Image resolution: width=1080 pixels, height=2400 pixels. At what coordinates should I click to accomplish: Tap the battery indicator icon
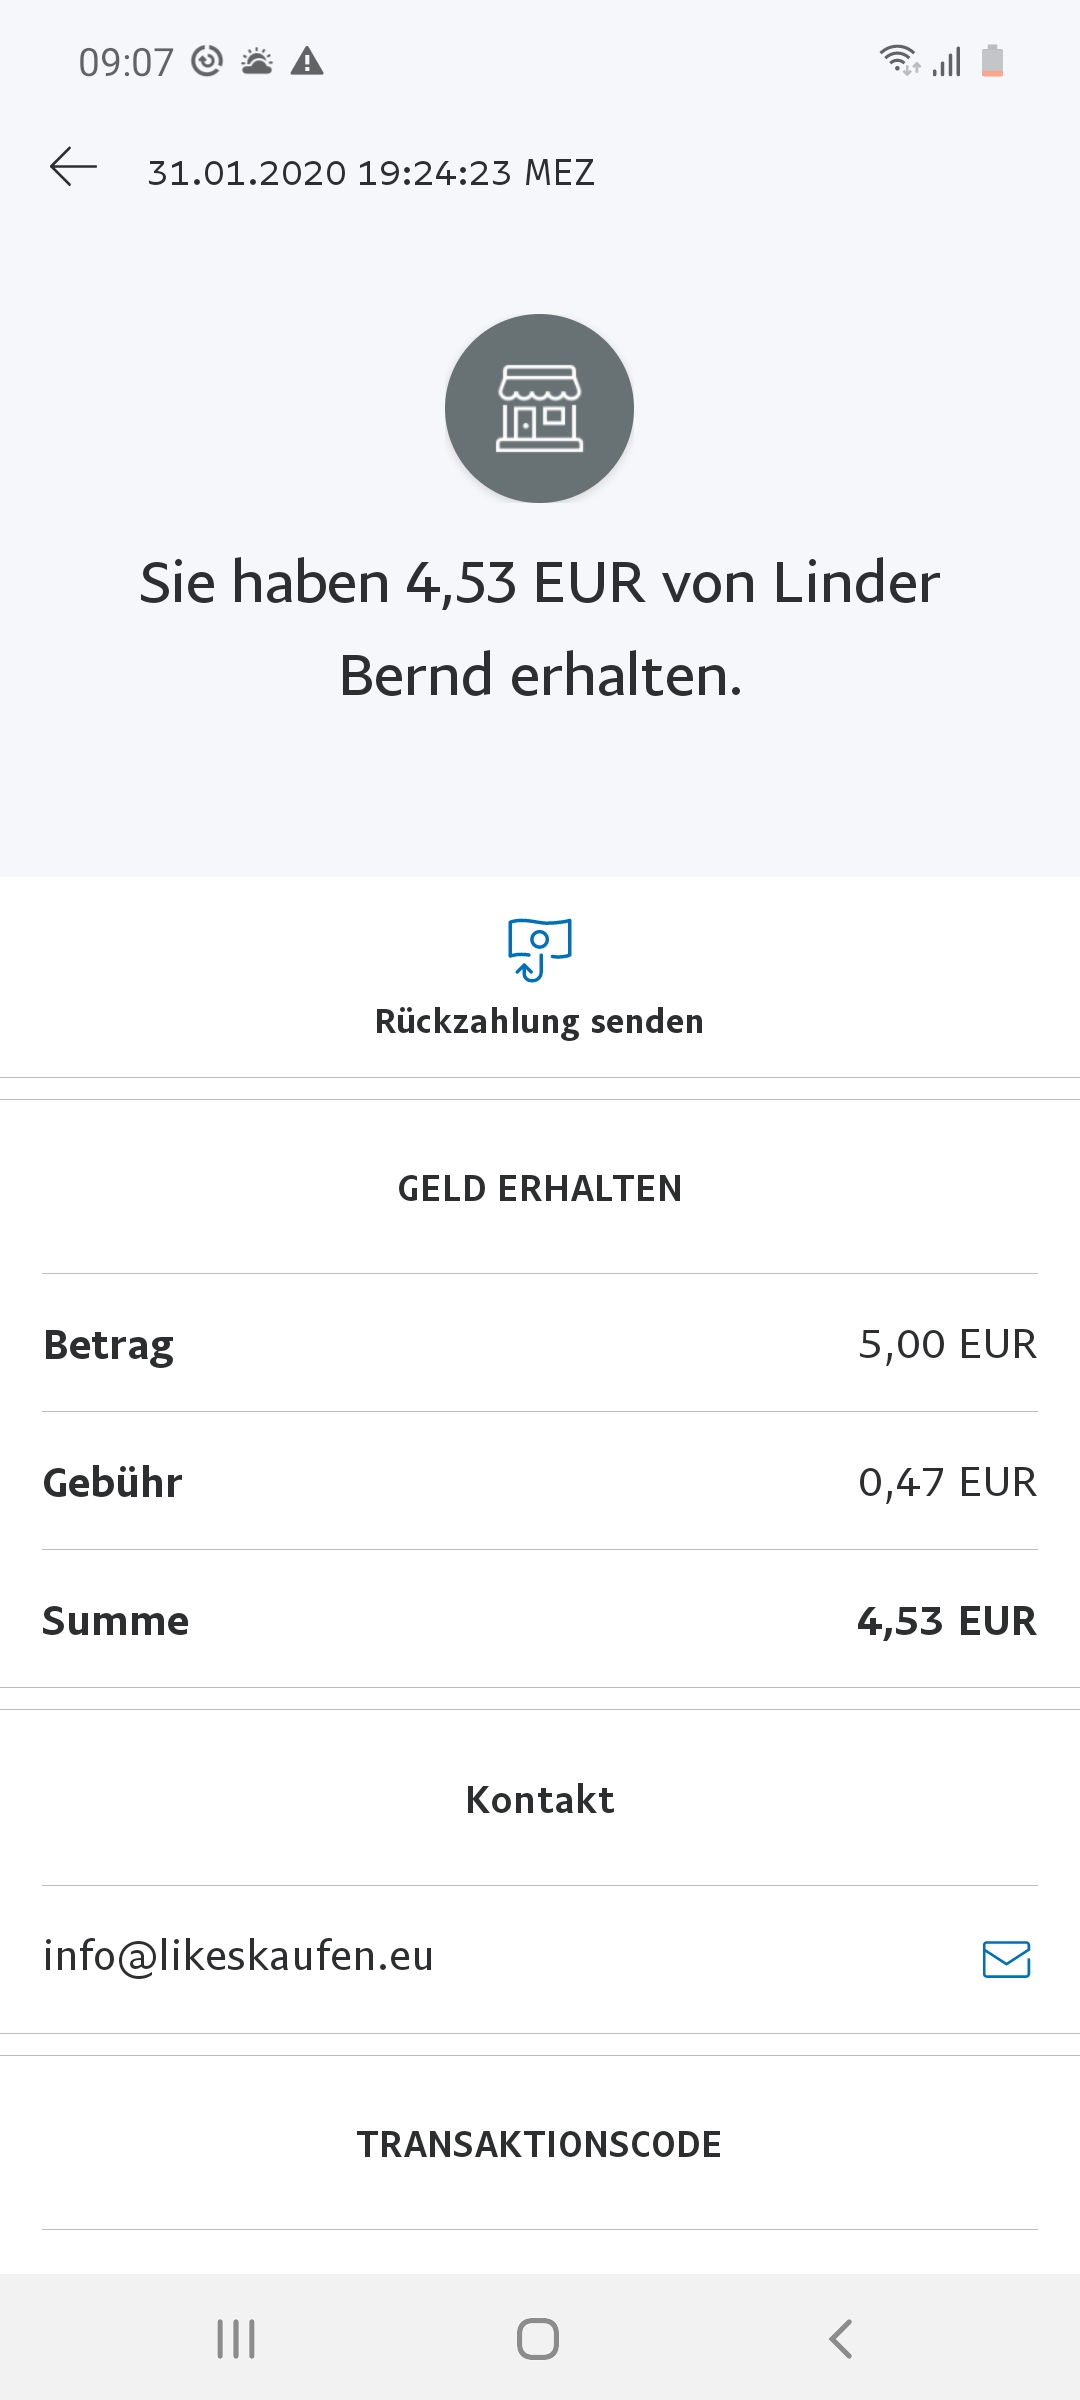tap(992, 61)
